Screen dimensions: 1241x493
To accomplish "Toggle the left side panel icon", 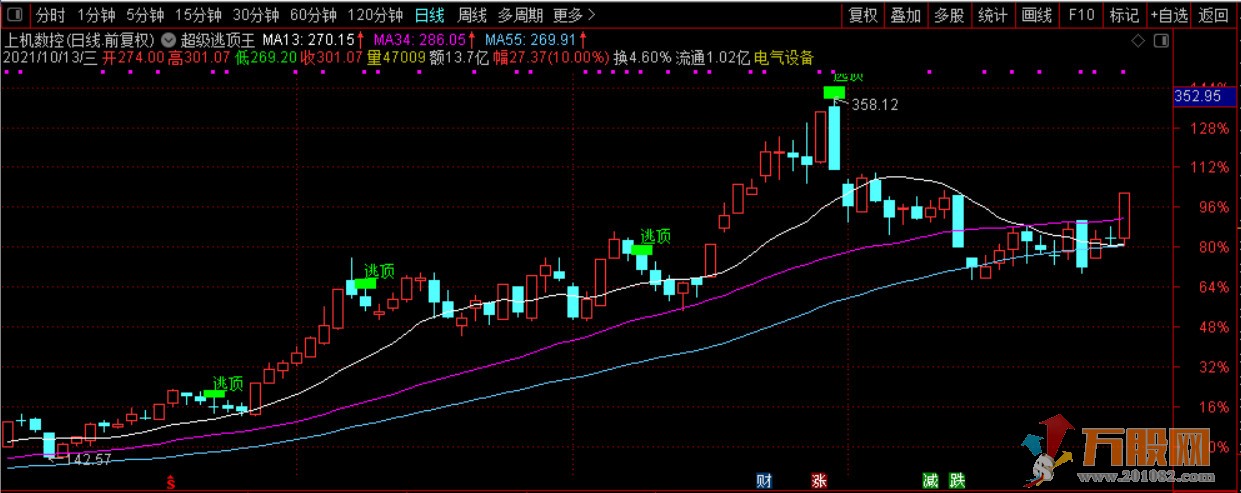I will click(x=15, y=15).
